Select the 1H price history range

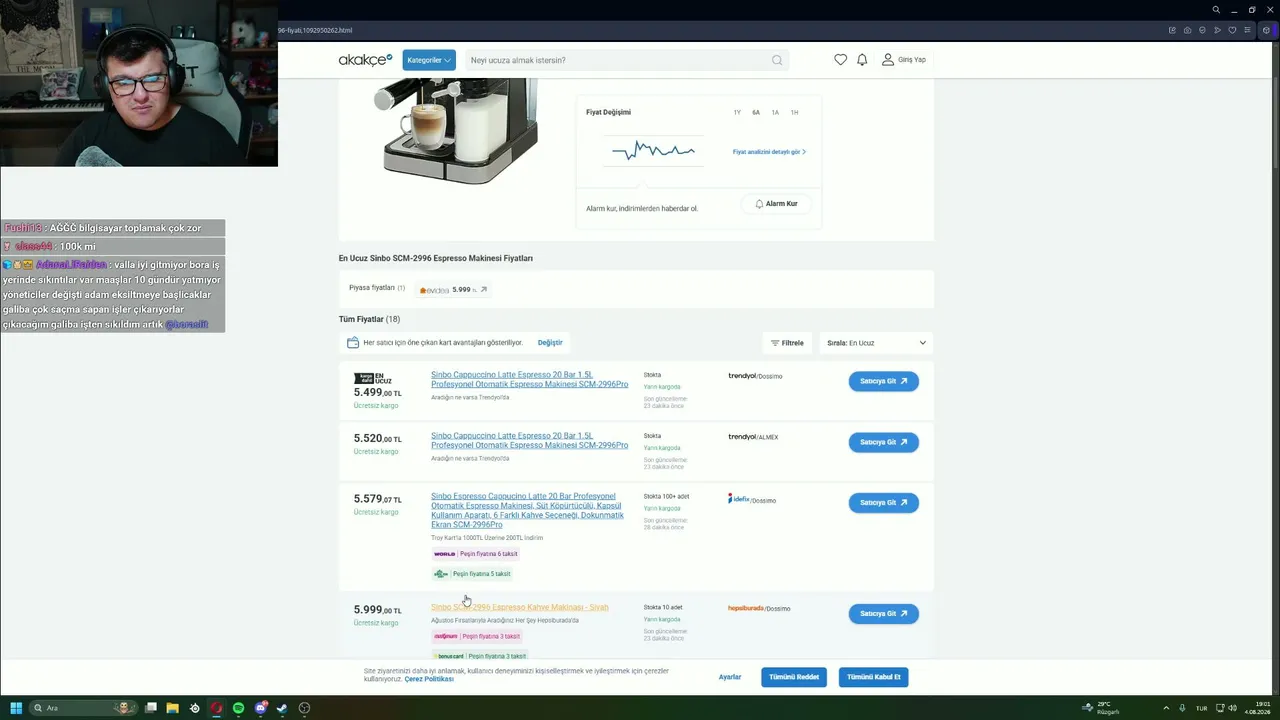coord(794,112)
